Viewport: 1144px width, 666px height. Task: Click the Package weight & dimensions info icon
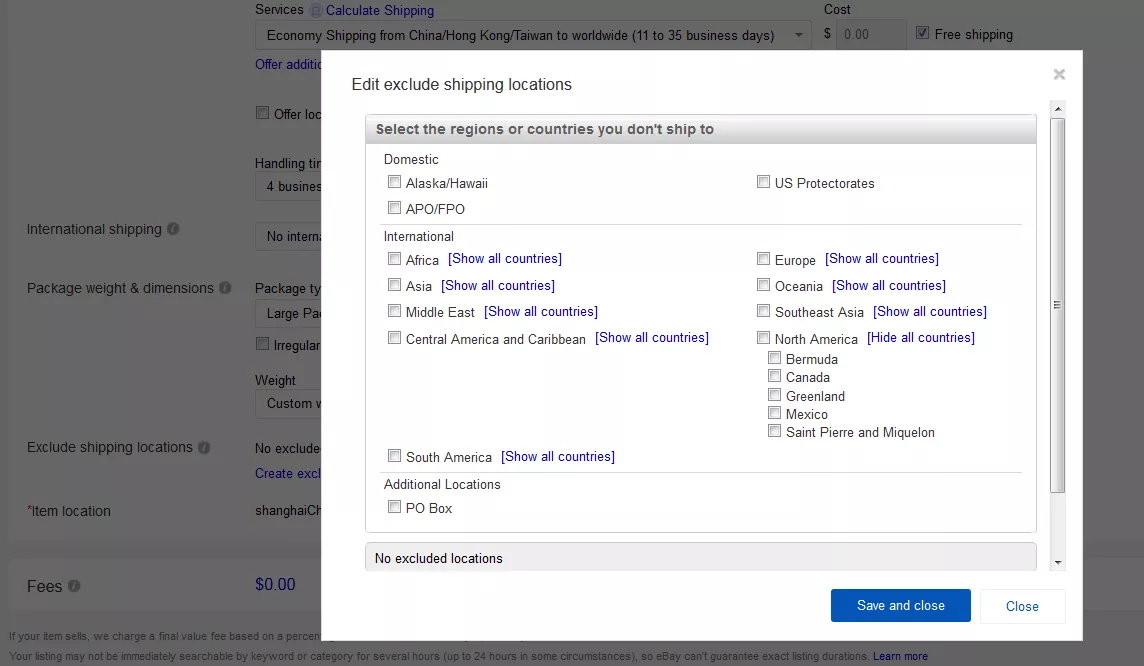coord(225,288)
